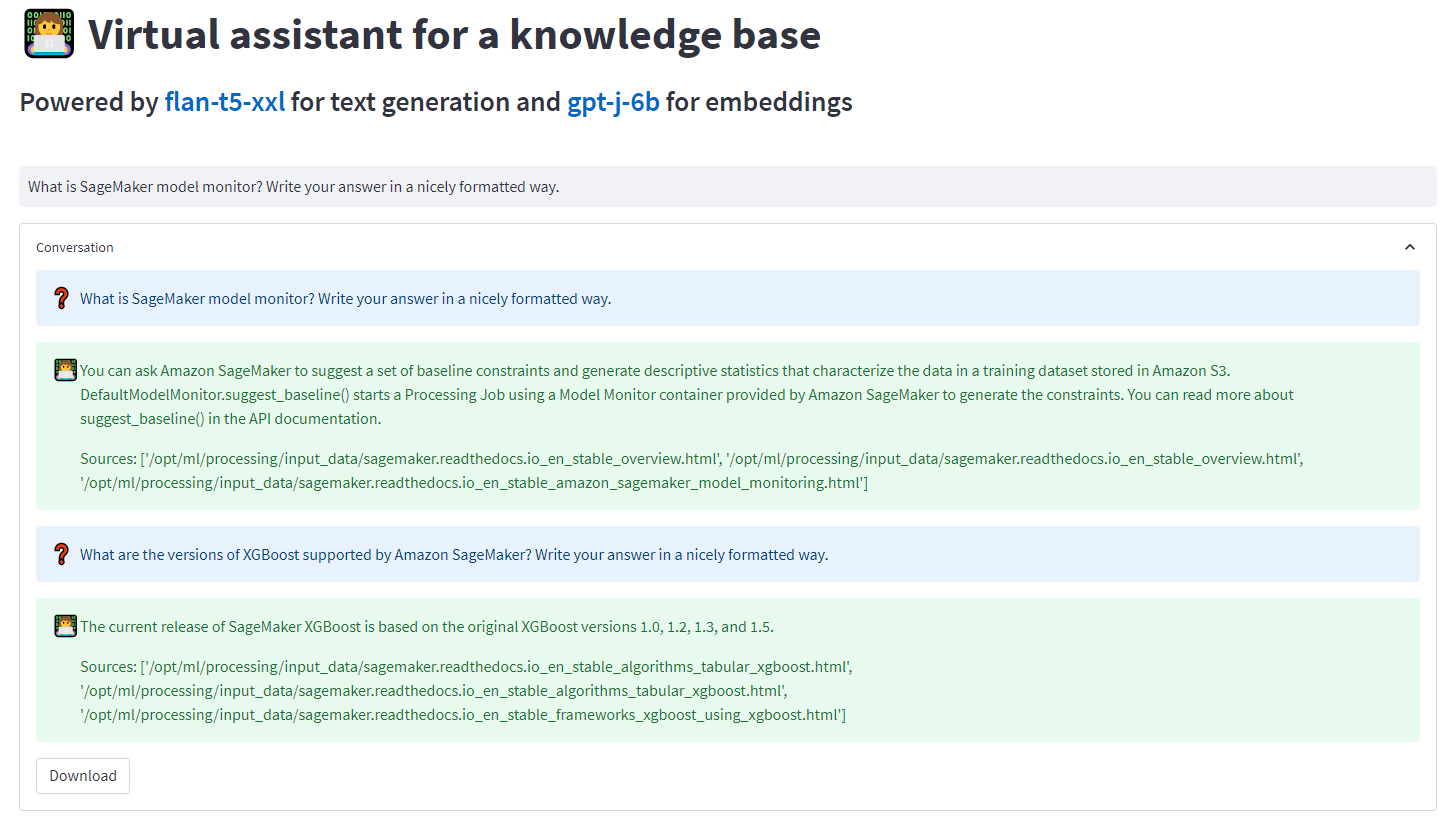
Task: Click the source path ending "amazon_sagemaker_model_monitoring.html"
Action: 474,484
